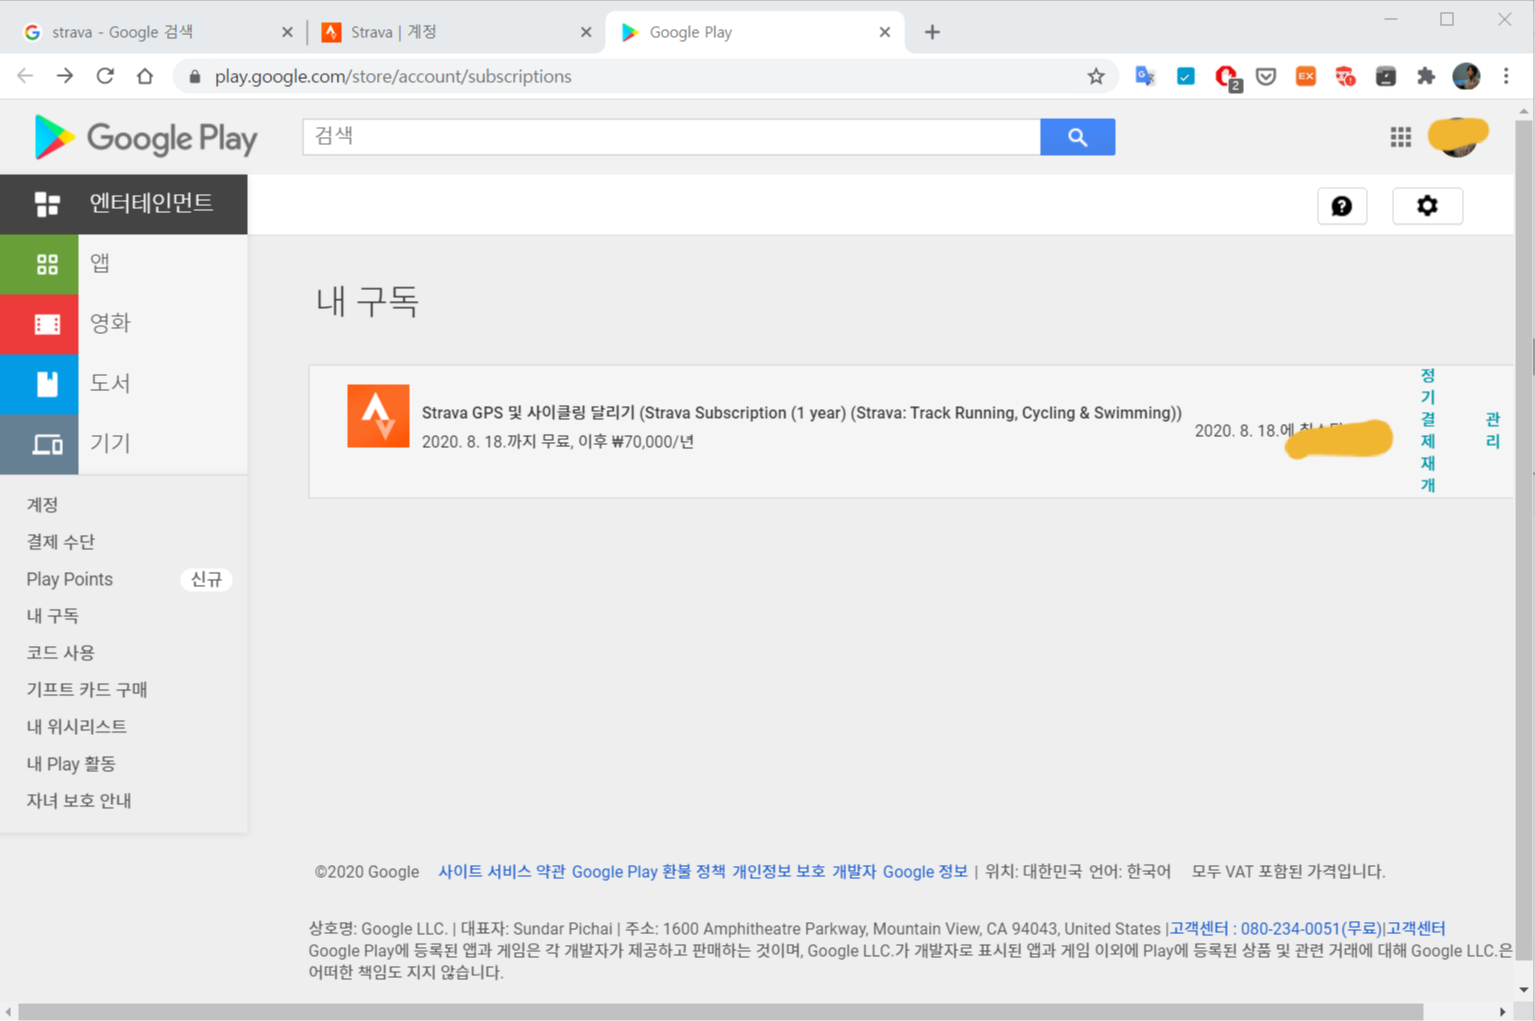Open 내 위시리스트 in the sidebar
Screen dimensions: 1535x1021
click(76, 727)
